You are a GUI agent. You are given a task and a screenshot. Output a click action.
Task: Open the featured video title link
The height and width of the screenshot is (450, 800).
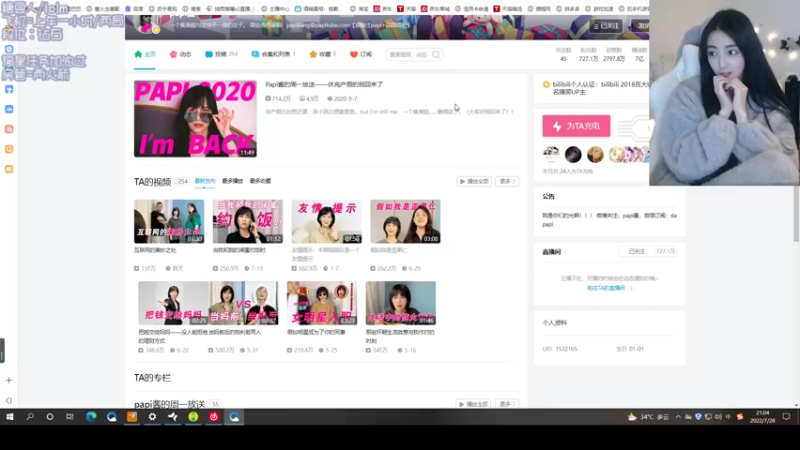click(x=324, y=84)
